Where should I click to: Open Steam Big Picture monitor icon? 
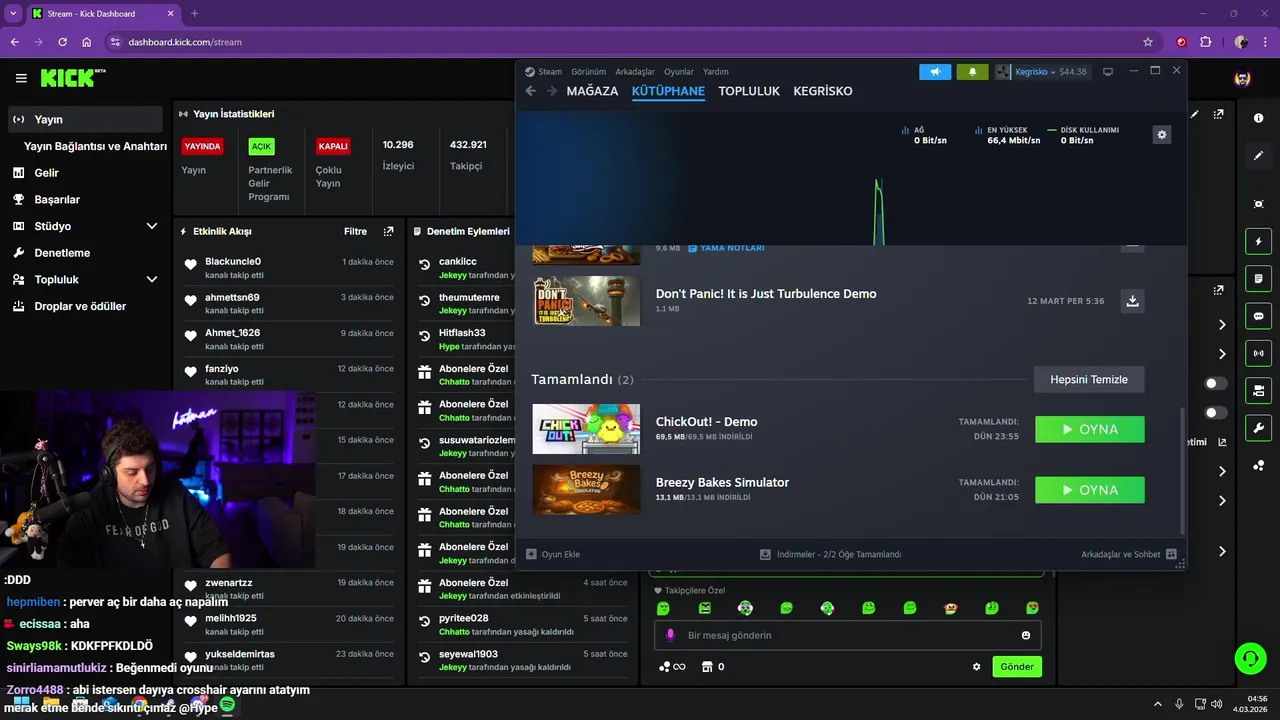pyautogui.click(x=1107, y=72)
